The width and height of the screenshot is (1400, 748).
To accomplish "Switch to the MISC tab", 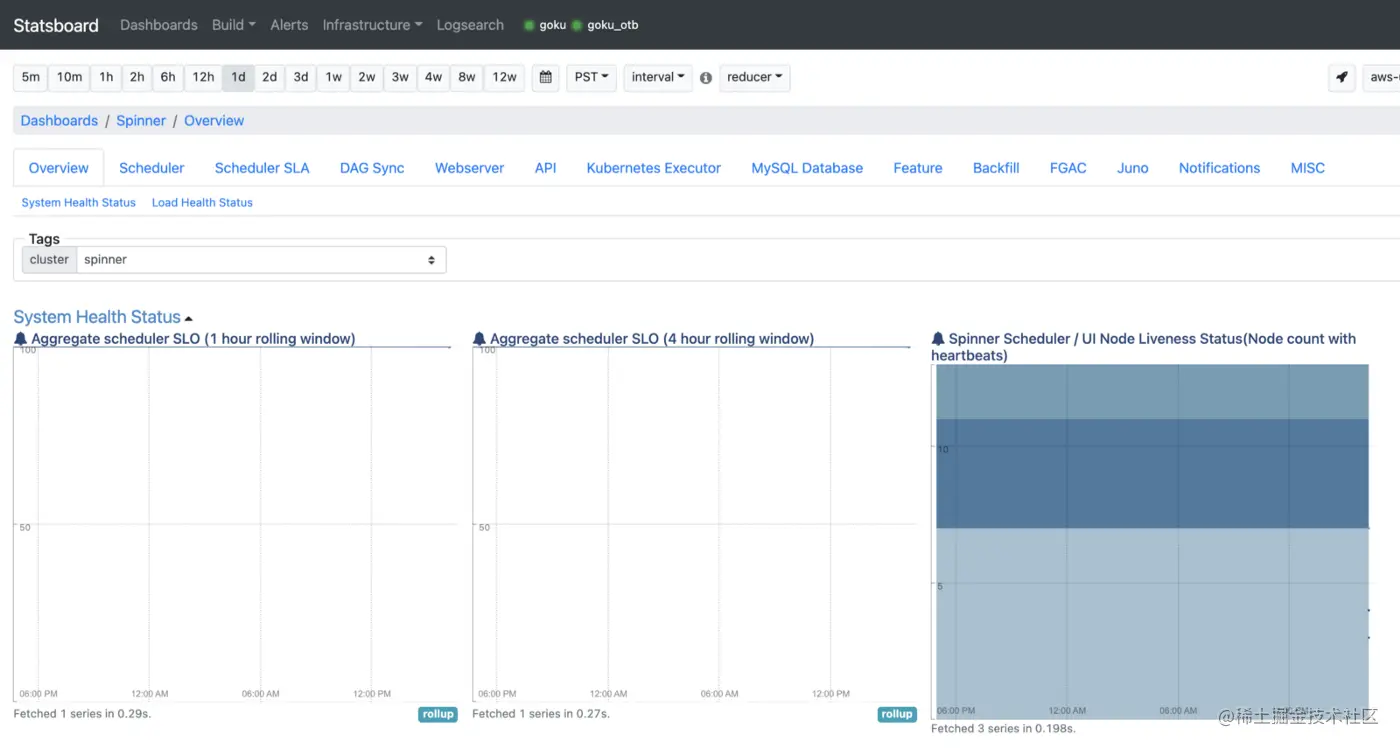I will pyautogui.click(x=1307, y=168).
